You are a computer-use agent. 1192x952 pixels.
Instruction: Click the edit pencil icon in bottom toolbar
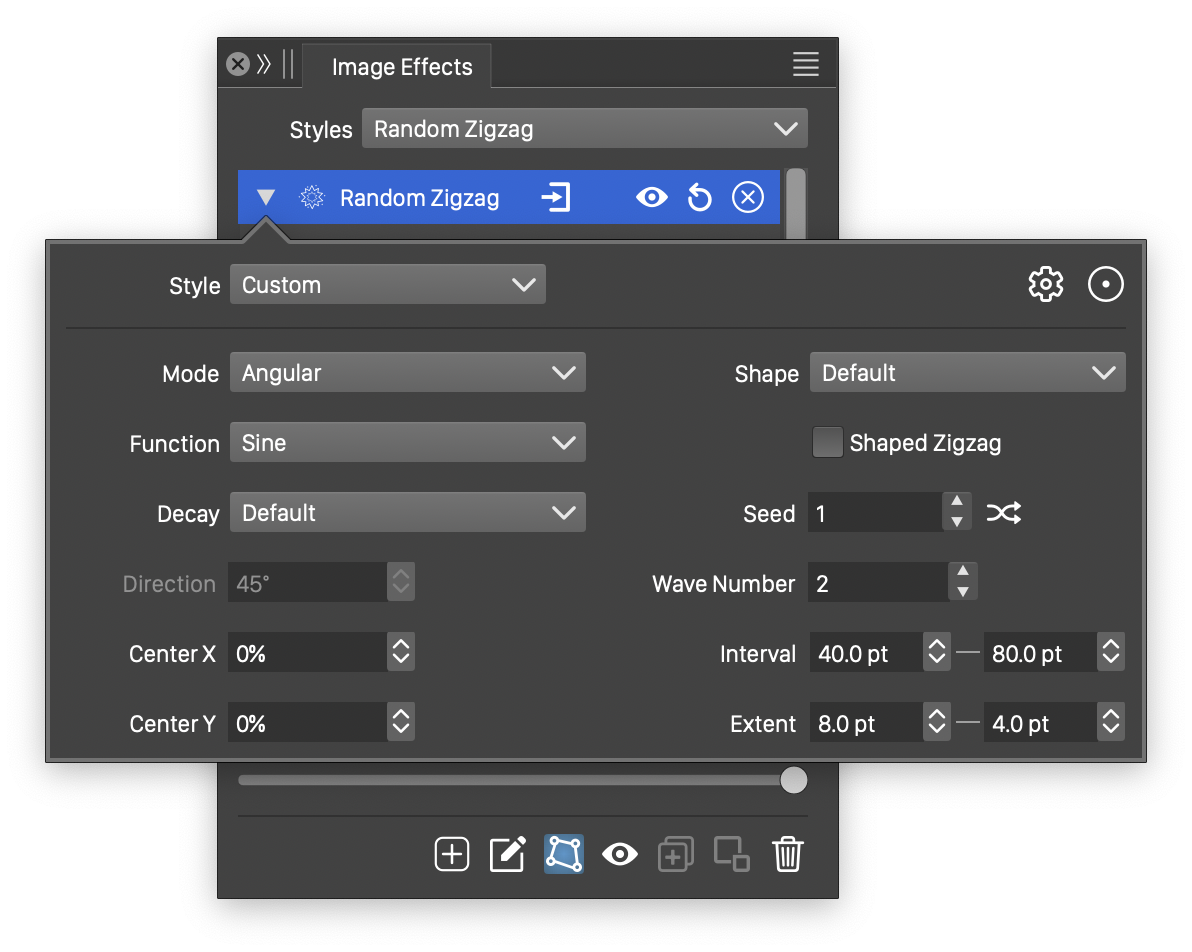[508, 855]
